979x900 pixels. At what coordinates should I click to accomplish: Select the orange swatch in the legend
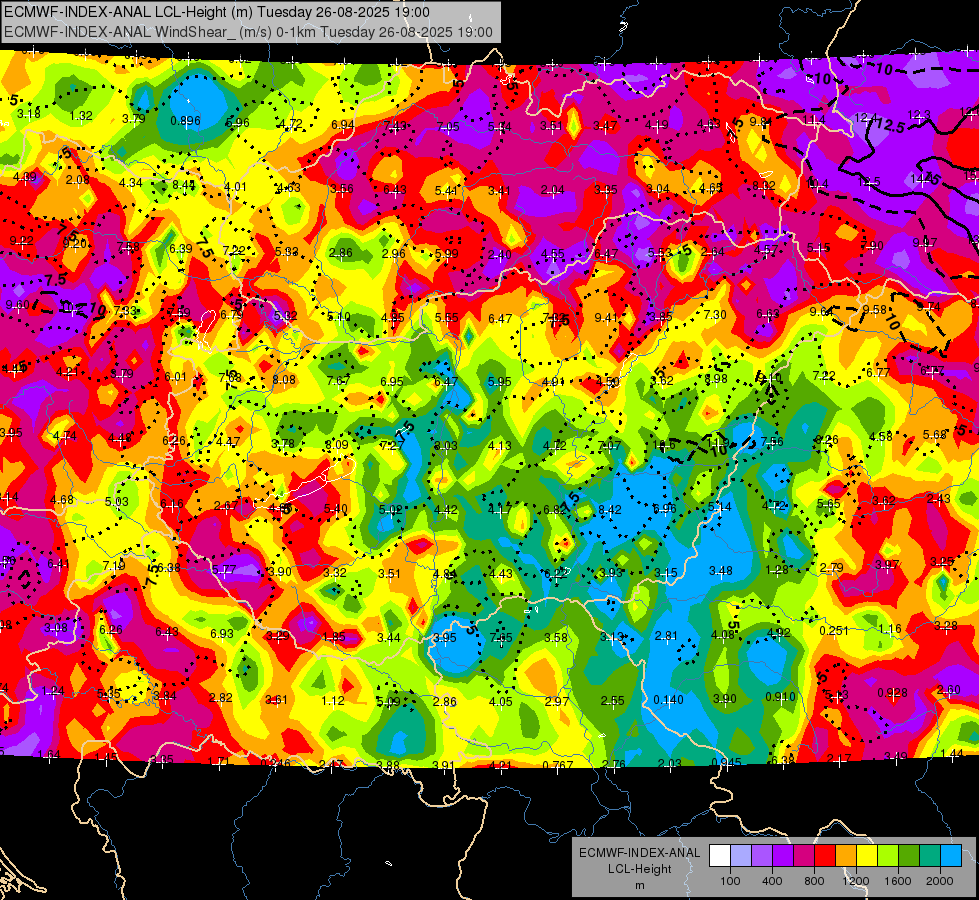[x=846, y=856]
